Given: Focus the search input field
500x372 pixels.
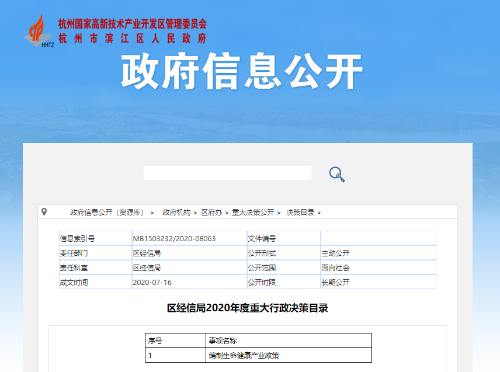Looking at the screenshot, I should (227, 173).
